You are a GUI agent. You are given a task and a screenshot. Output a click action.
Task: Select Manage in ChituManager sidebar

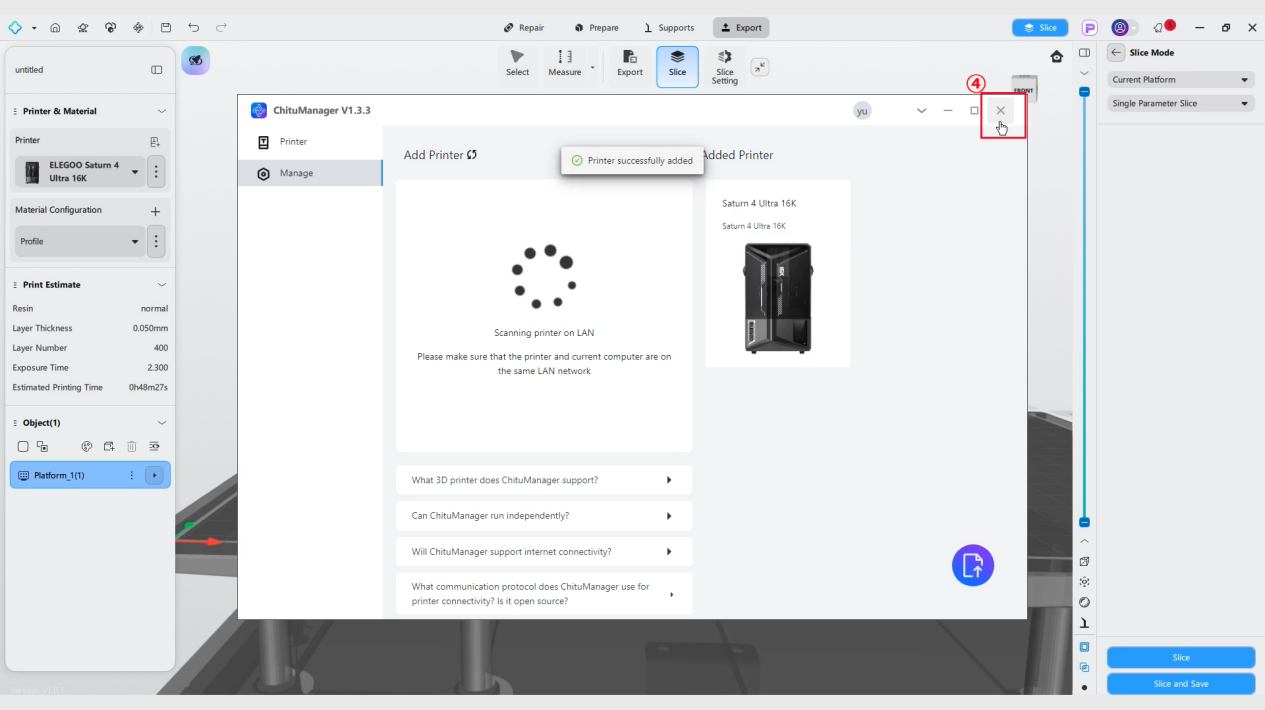pyautogui.click(x=310, y=173)
